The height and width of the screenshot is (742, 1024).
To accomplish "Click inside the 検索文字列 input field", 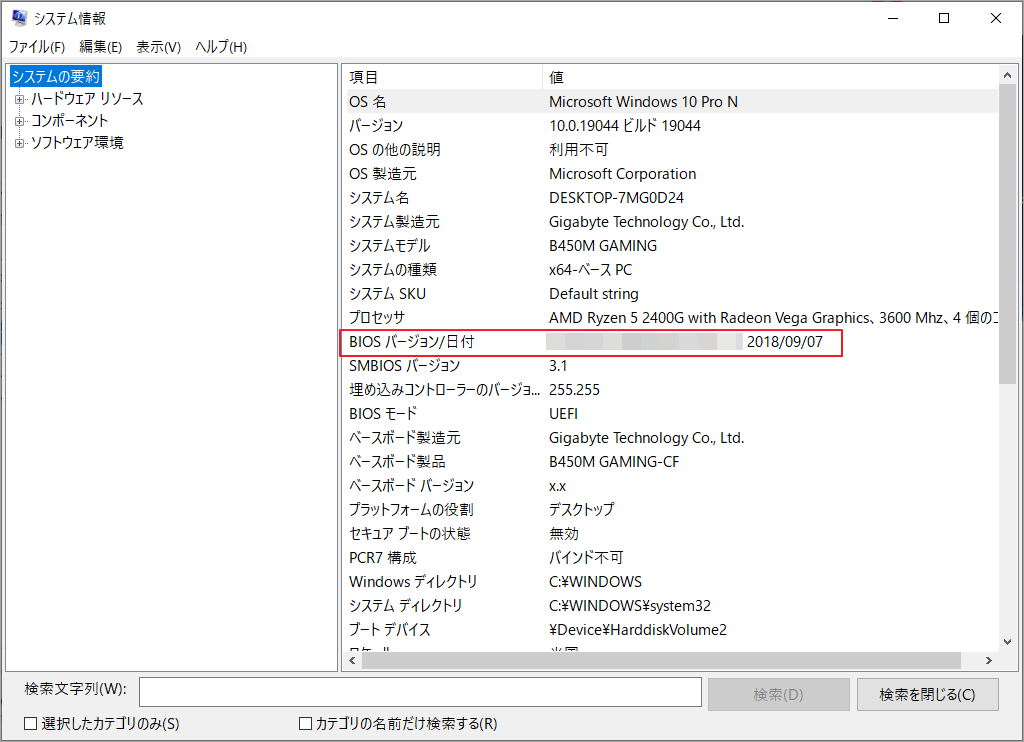I will click(420, 693).
